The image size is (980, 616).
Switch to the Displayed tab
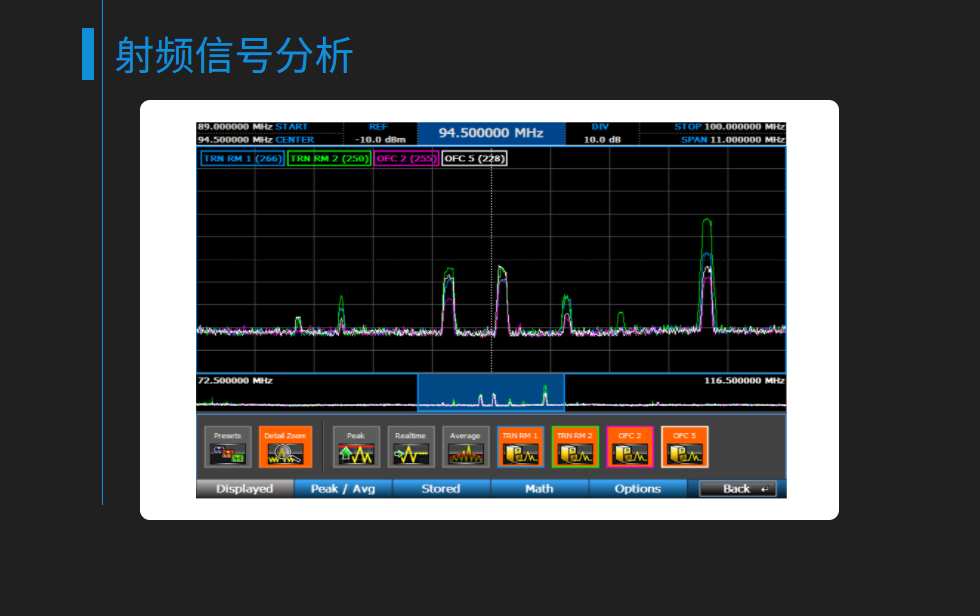pos(245,489)
